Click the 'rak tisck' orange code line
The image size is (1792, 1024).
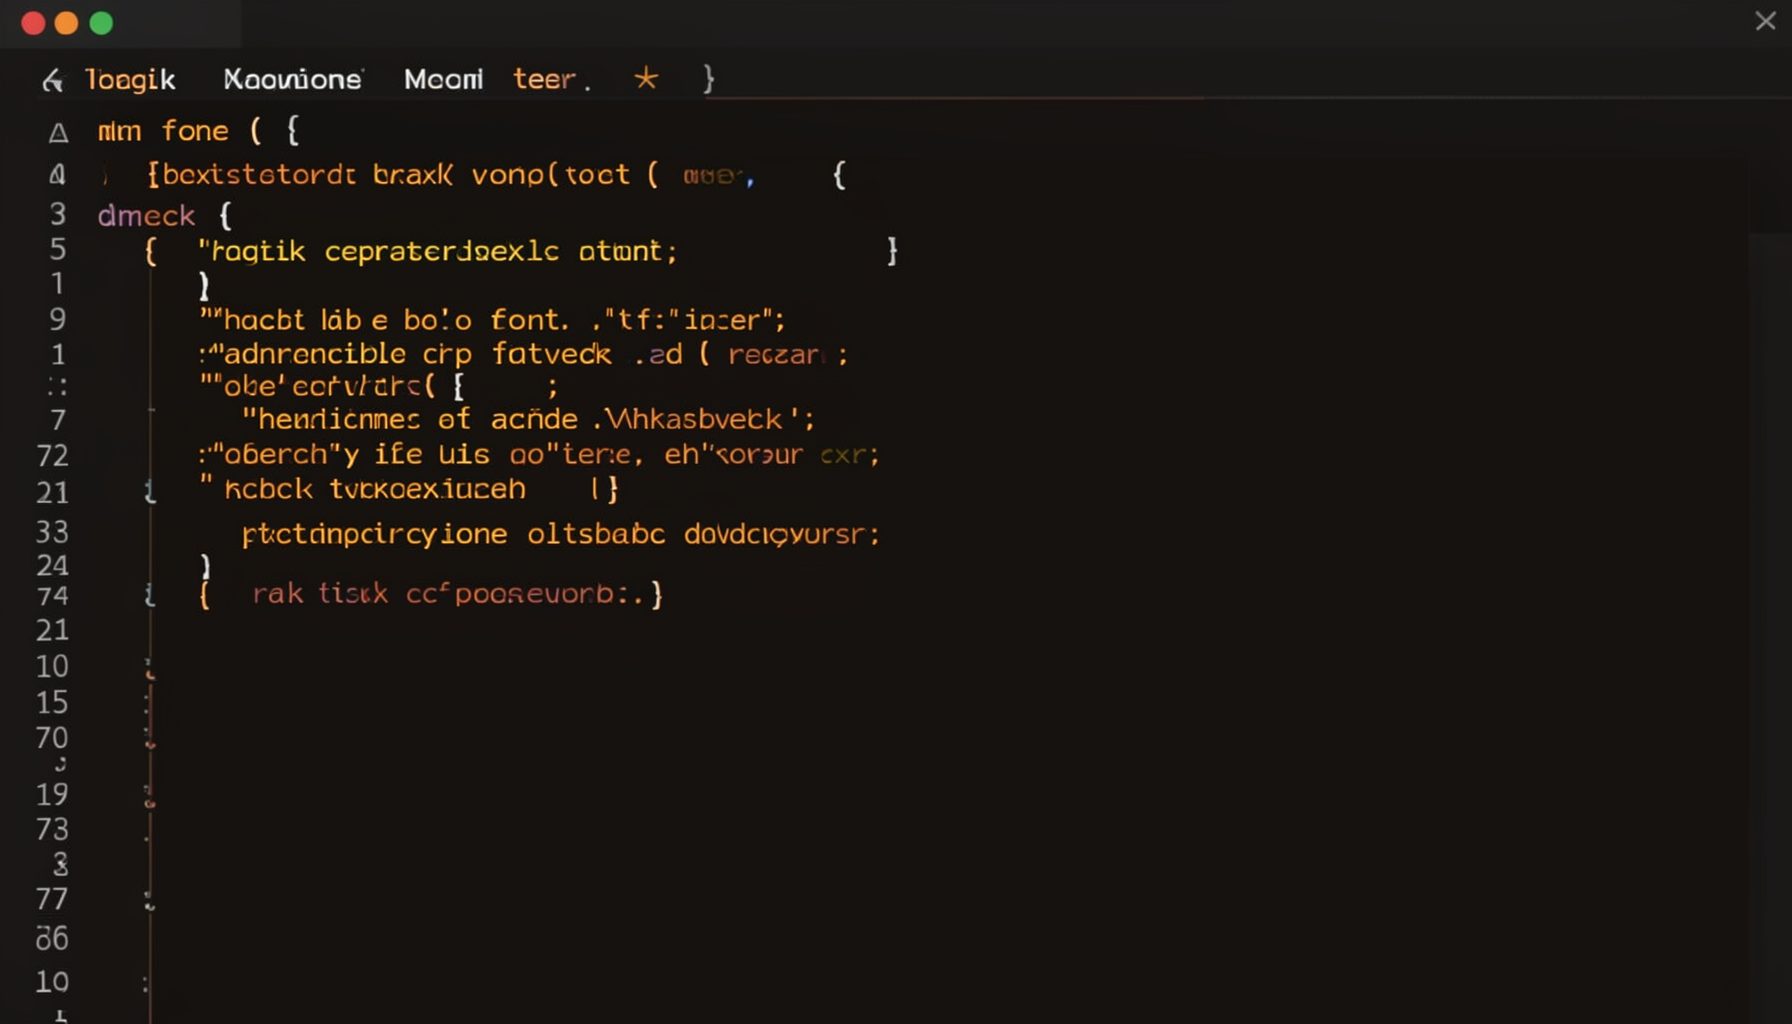coord(320,594)
